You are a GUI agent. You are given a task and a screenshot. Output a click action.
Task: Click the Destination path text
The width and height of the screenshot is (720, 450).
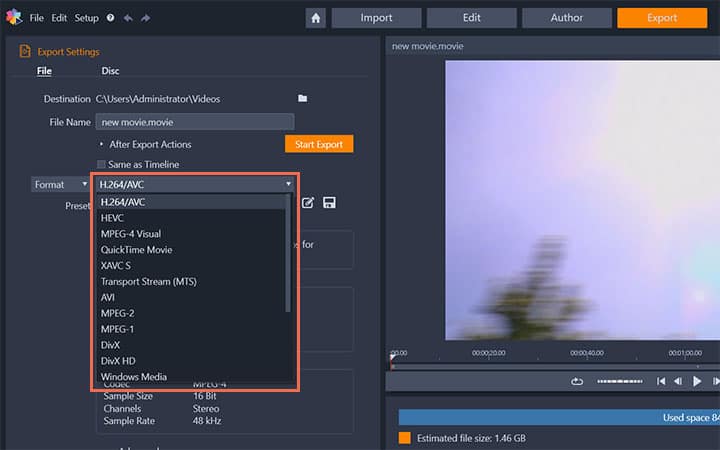pyautogui.click(x=158, y=99)
